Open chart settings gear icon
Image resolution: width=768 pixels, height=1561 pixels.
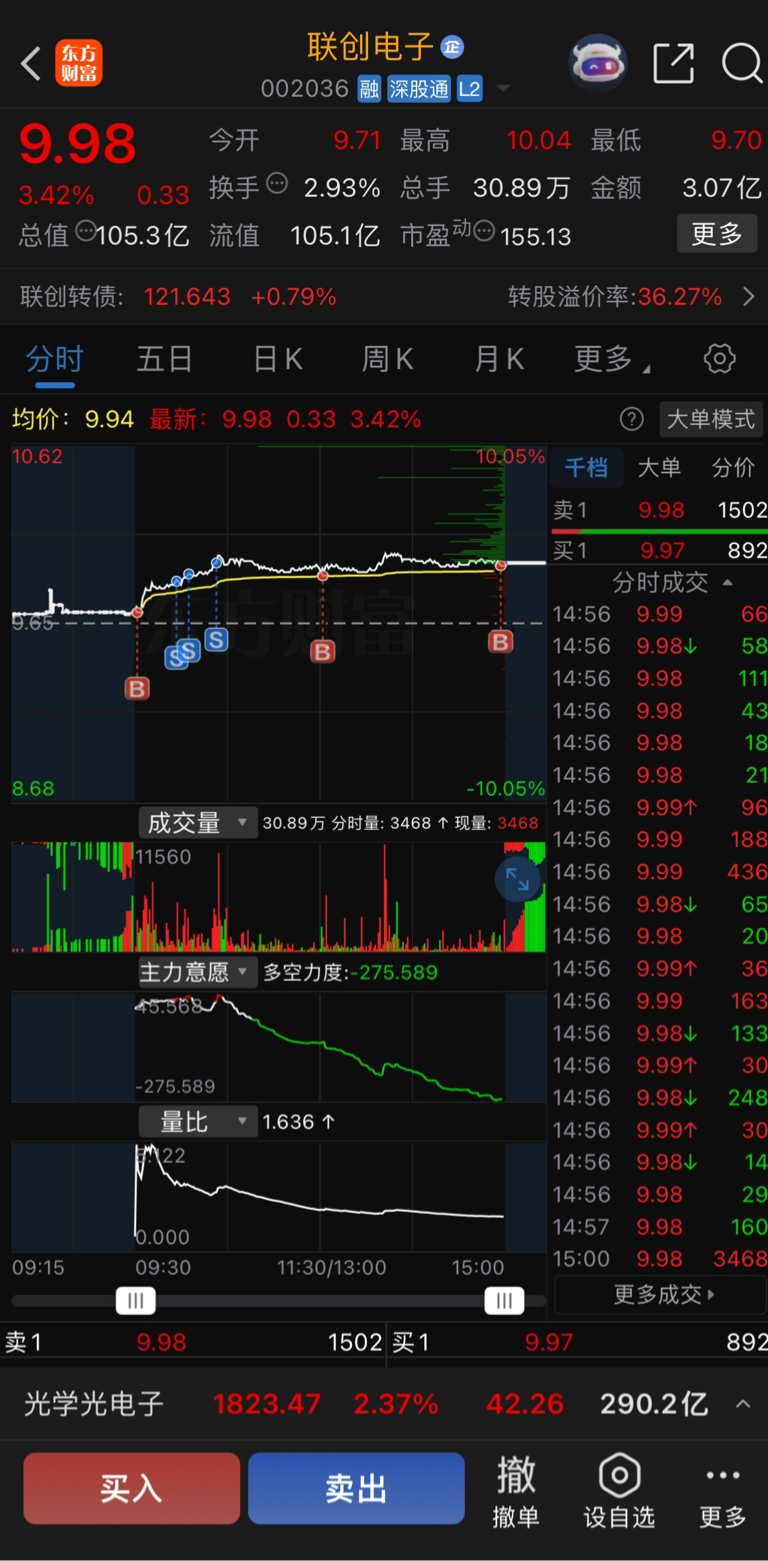click(x=720, y=359)
